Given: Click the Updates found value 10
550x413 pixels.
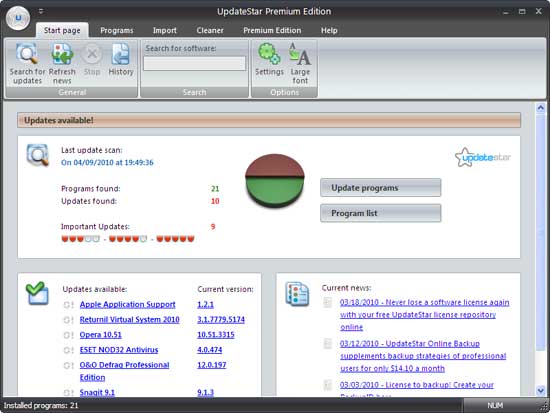Looking at the screenshot, I should (215, 201).
